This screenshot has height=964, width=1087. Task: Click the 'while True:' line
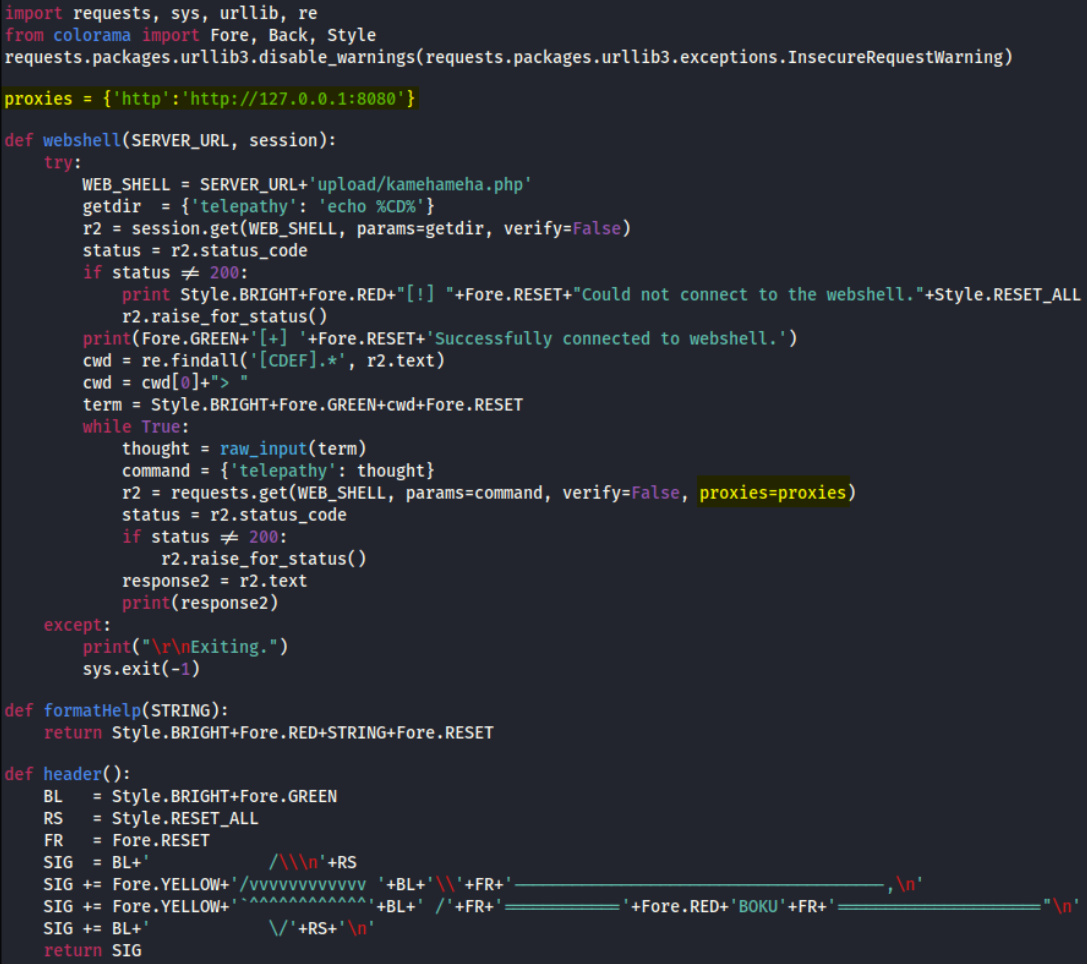click(x=135, y=427)
